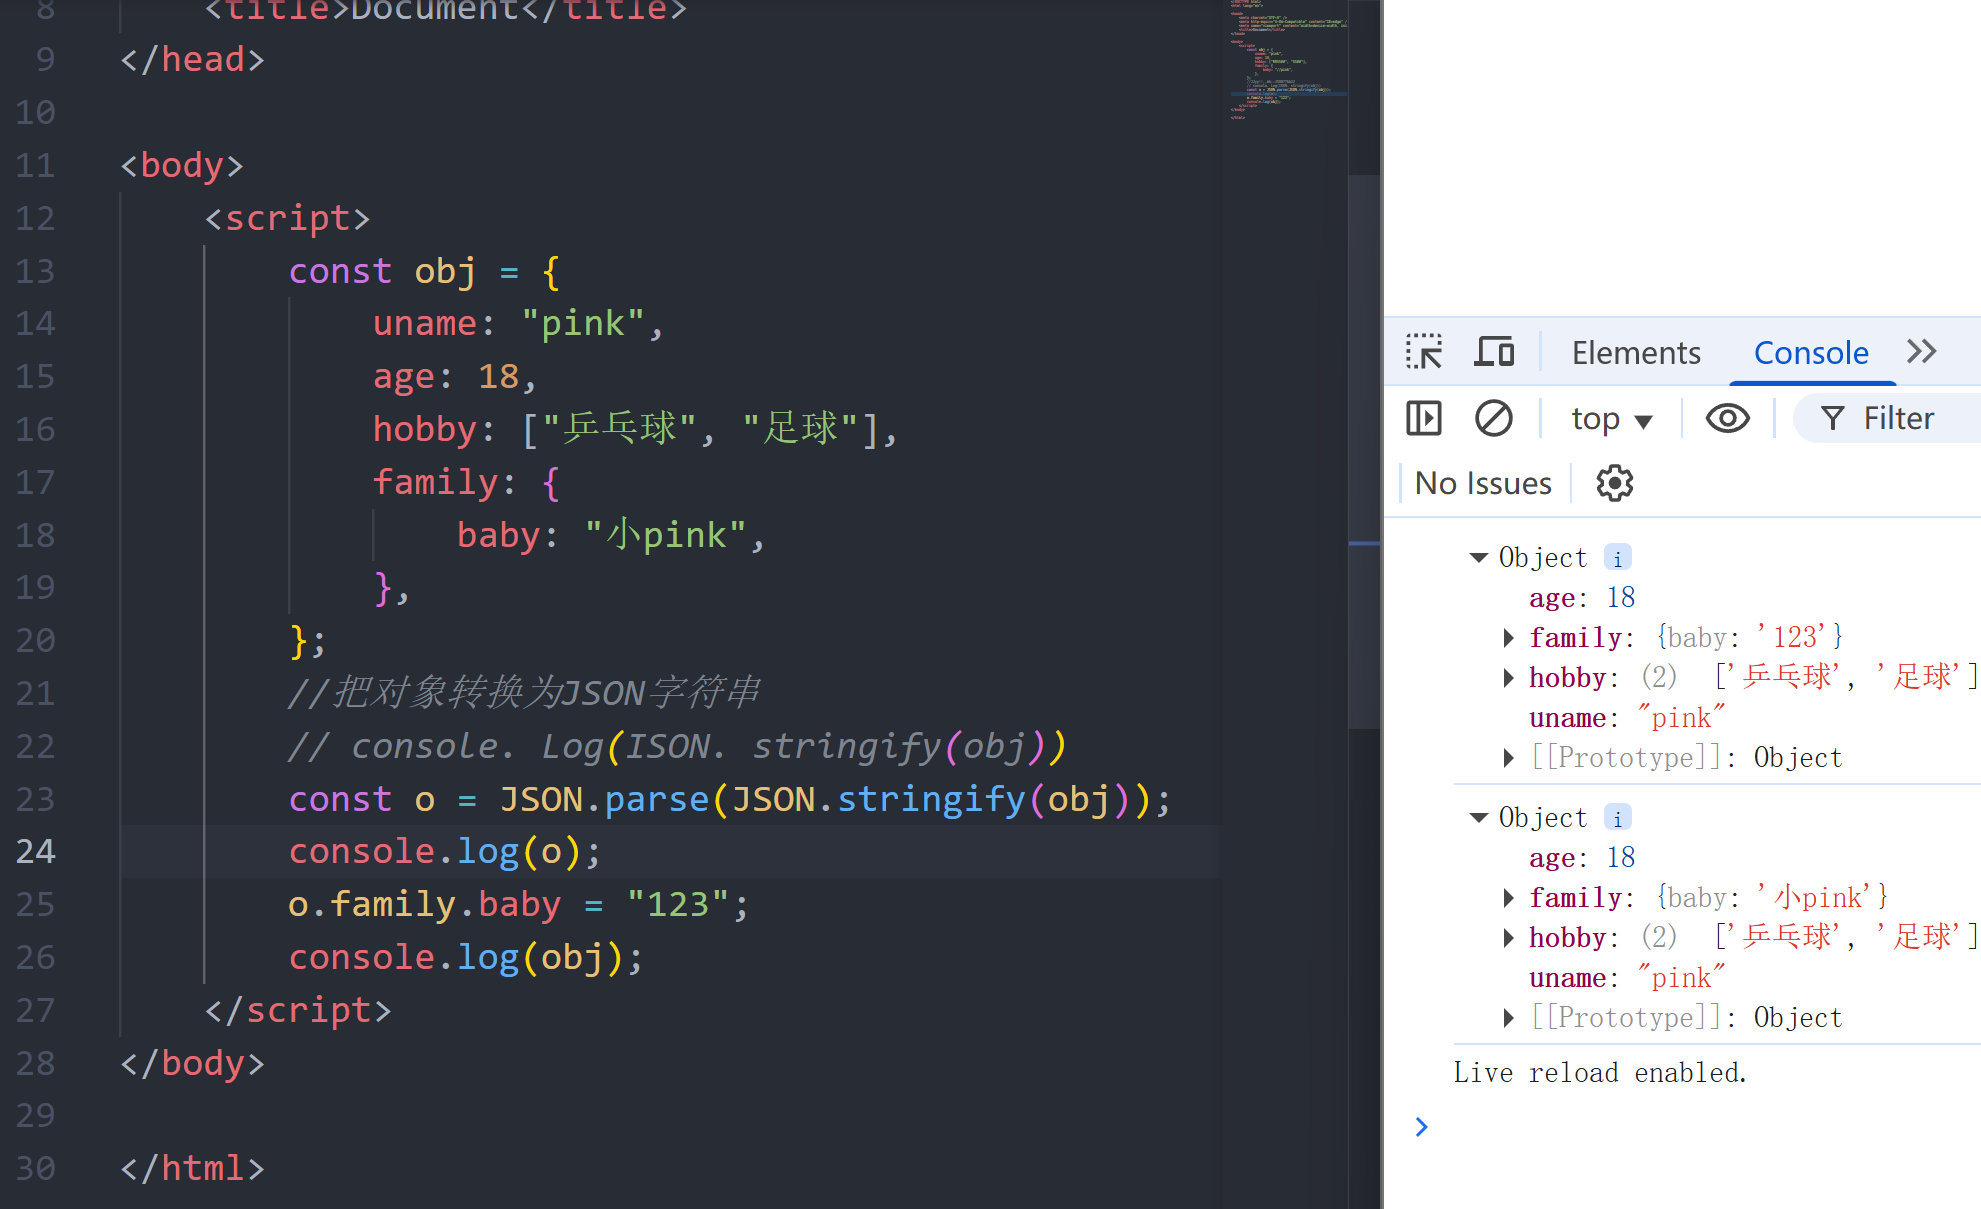Click the info badge beside second Object
The width and height of the screenshot is (1981, 1209).
[x=1617, y=818]
